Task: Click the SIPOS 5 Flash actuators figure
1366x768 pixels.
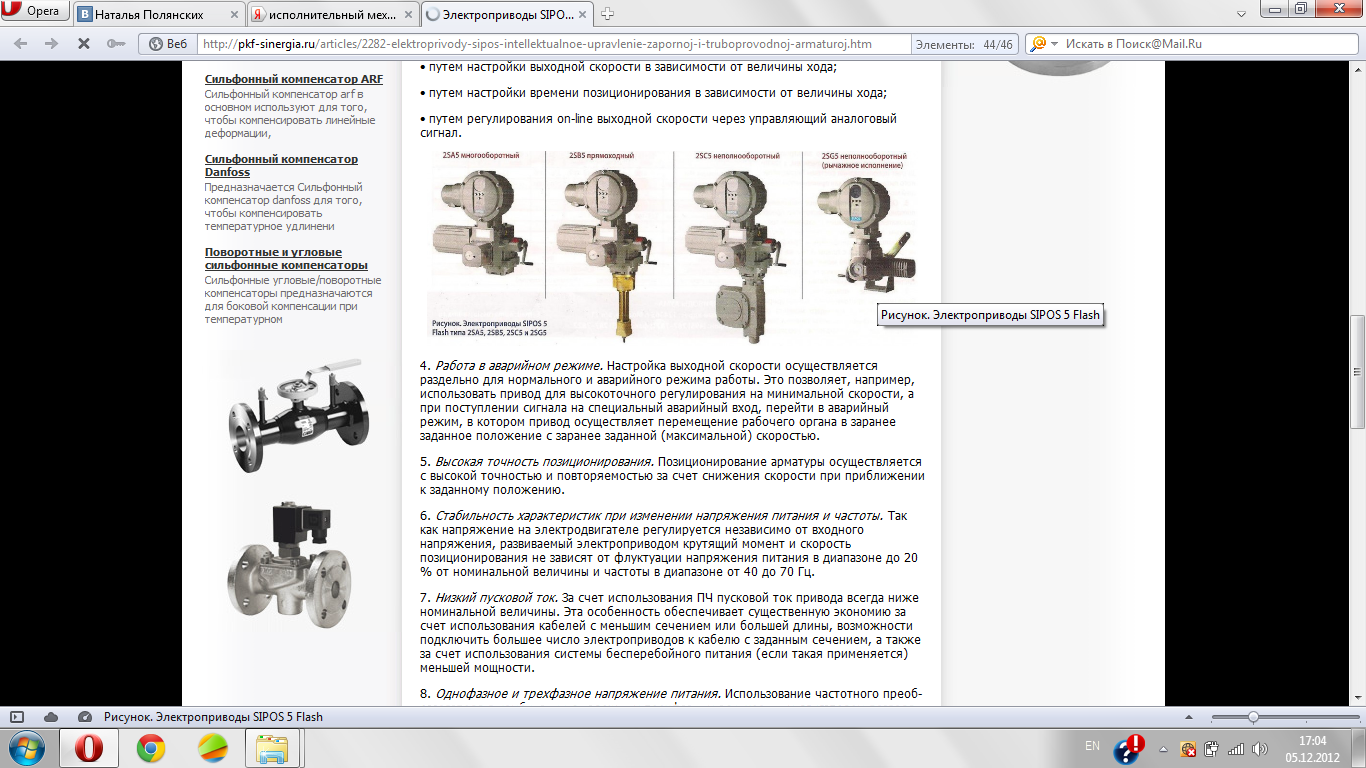Action: [x=673, y=246]
